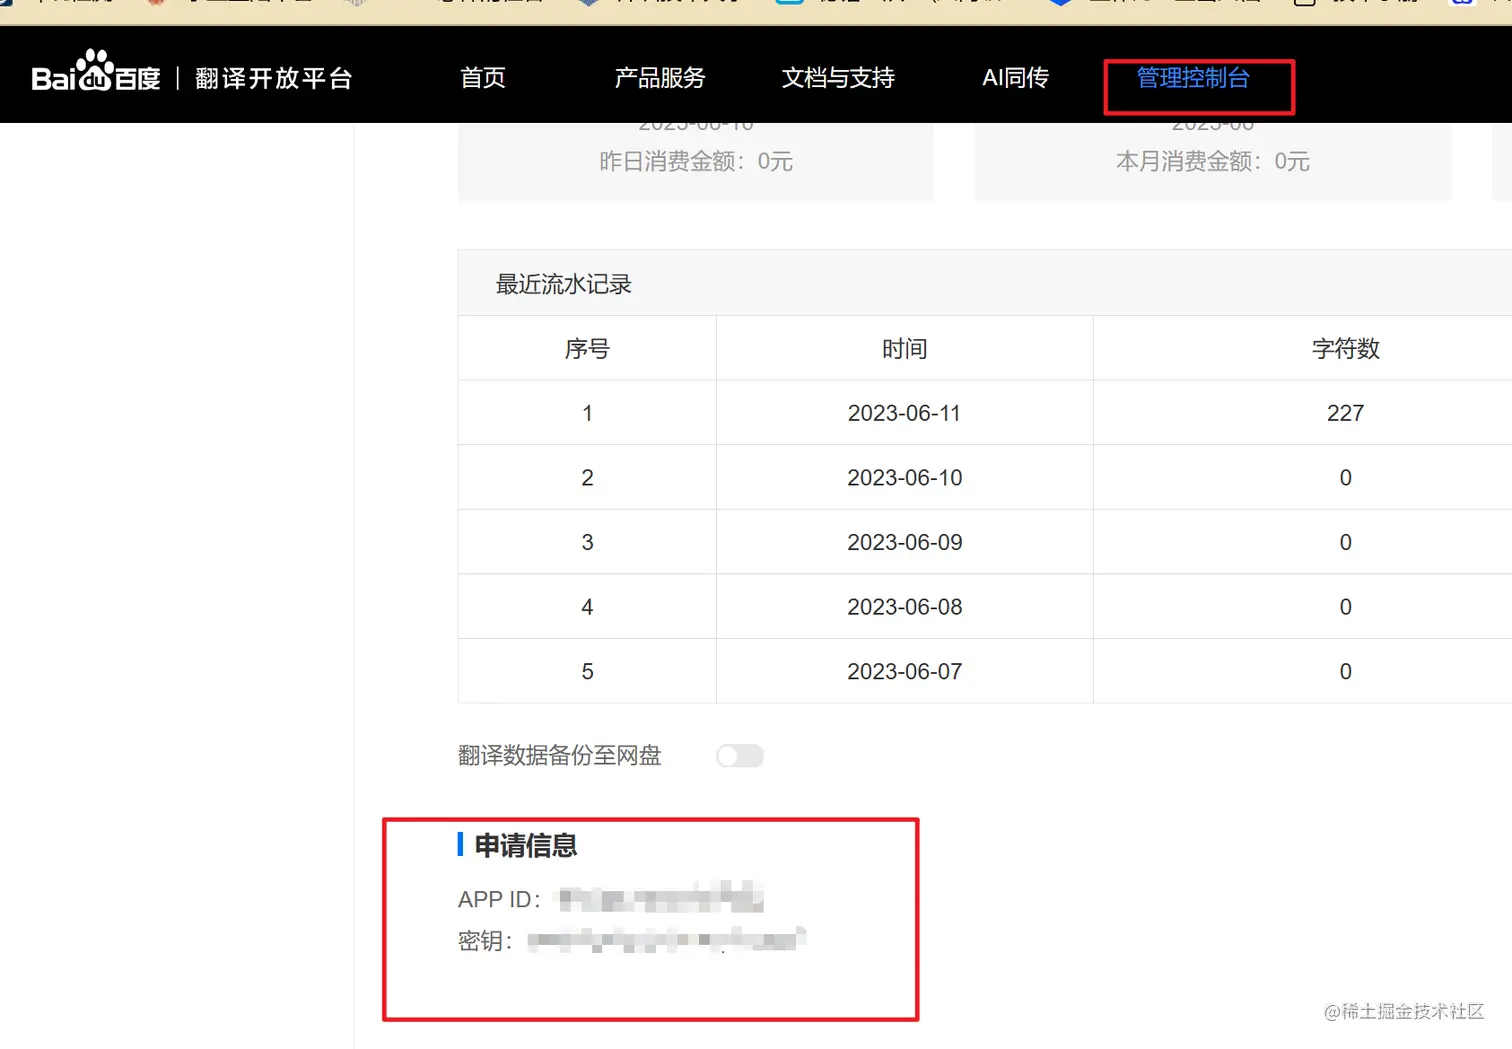The height and width of the screenshot is (1049, 1512).
Task: Click row number 2 in 序号 column
Action: [587, 478]
